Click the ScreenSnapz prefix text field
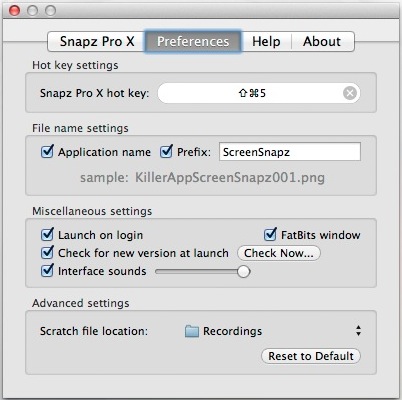402x400 pixels. click(x=290, y=152)
